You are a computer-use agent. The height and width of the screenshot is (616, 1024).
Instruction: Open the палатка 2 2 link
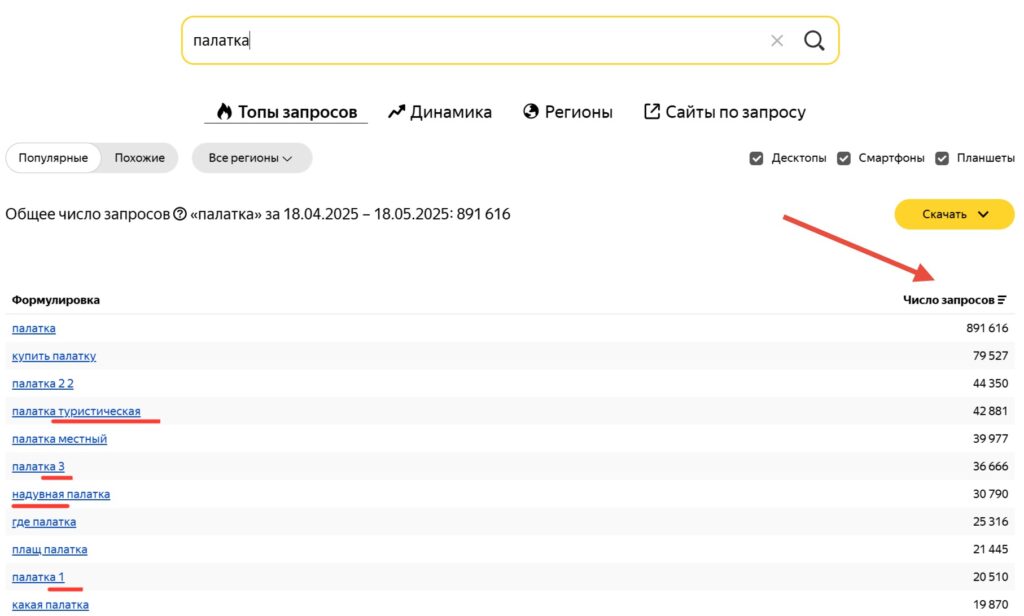point(42,383)
